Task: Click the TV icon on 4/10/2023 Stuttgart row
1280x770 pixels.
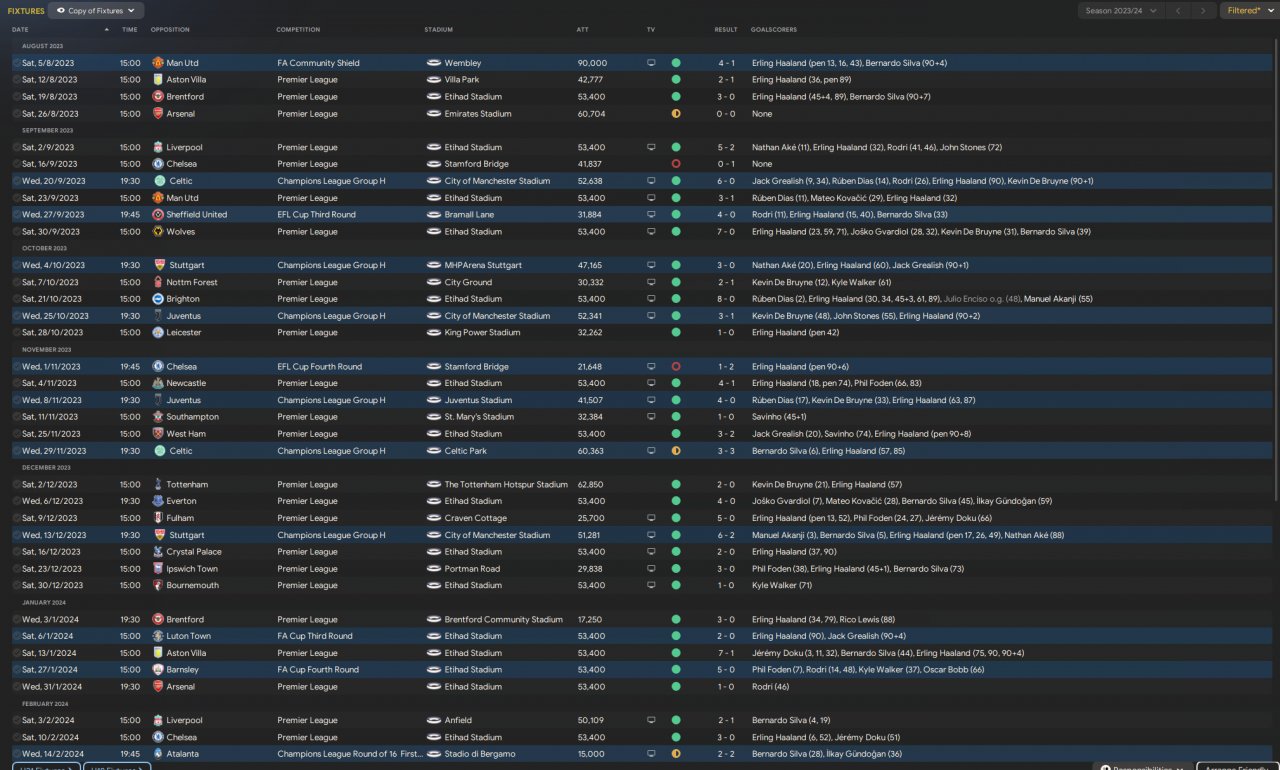Action: click(x=651, y=265)
